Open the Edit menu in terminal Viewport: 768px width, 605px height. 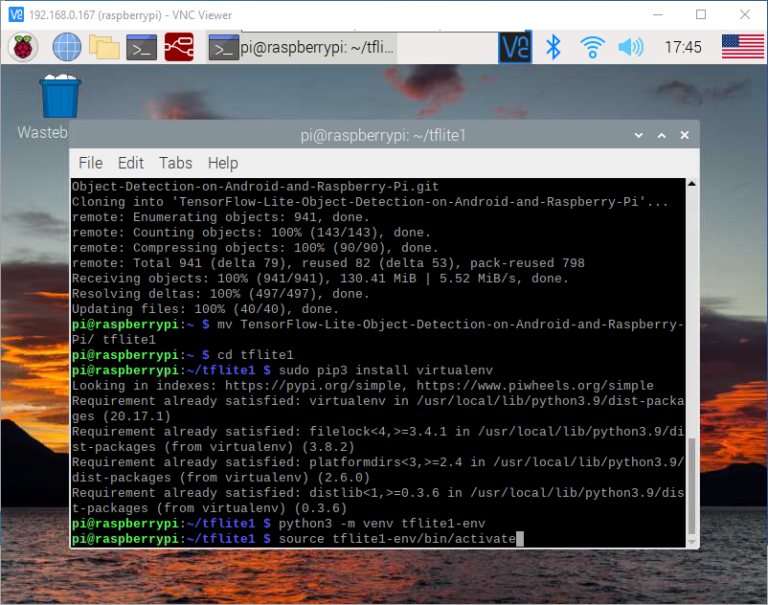point(131,163)
